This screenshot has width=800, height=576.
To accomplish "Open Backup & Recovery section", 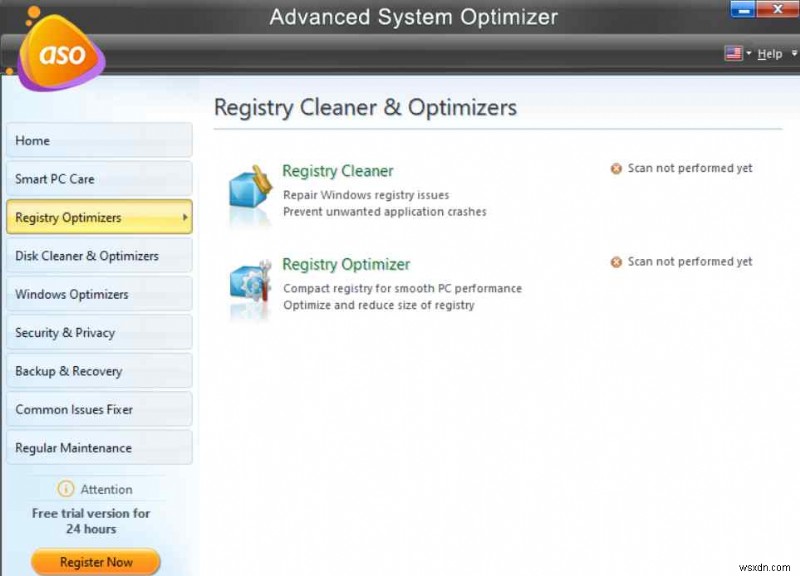I will tap(99, 371).
